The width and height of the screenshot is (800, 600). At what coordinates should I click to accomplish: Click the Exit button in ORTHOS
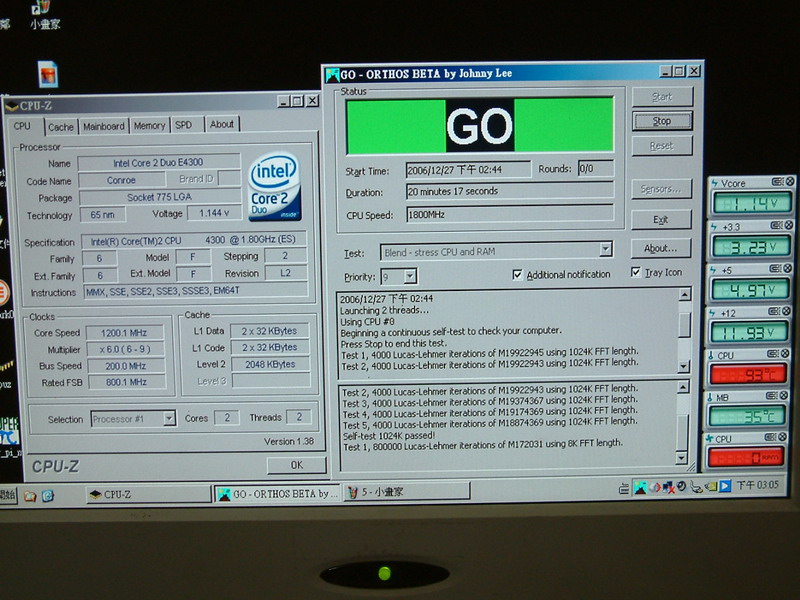(661, 219)
